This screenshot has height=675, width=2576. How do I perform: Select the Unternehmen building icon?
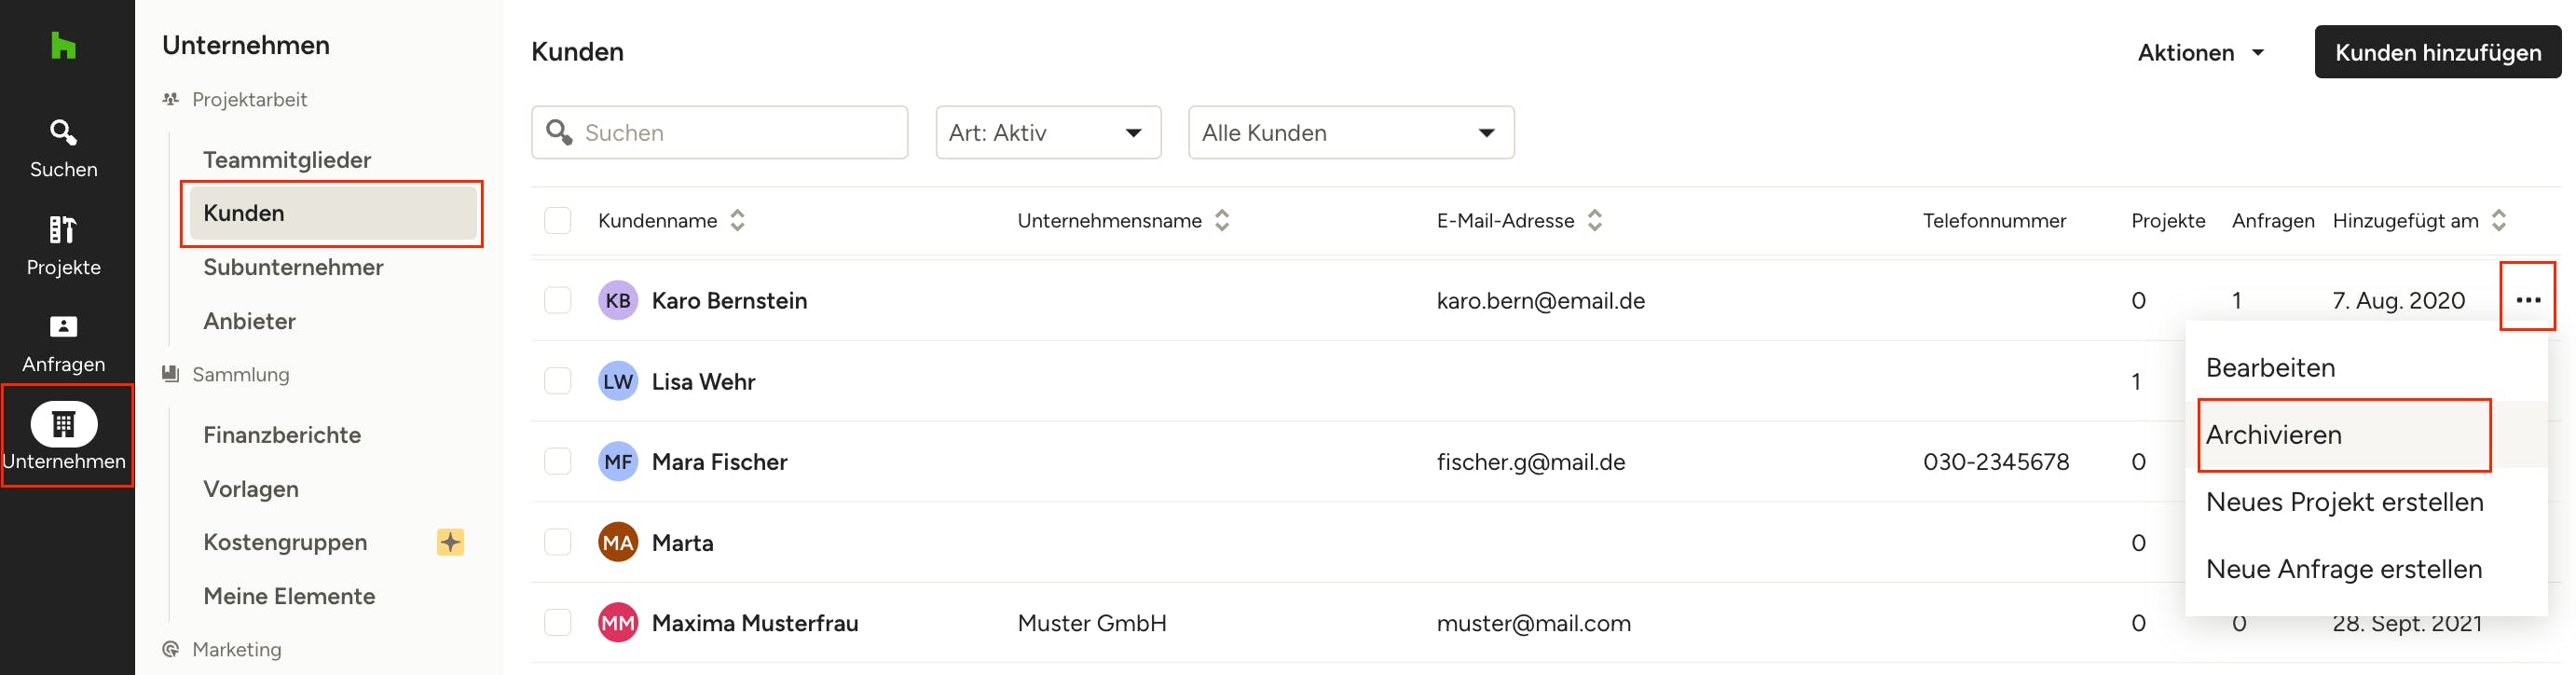click(x=64, y=424)
